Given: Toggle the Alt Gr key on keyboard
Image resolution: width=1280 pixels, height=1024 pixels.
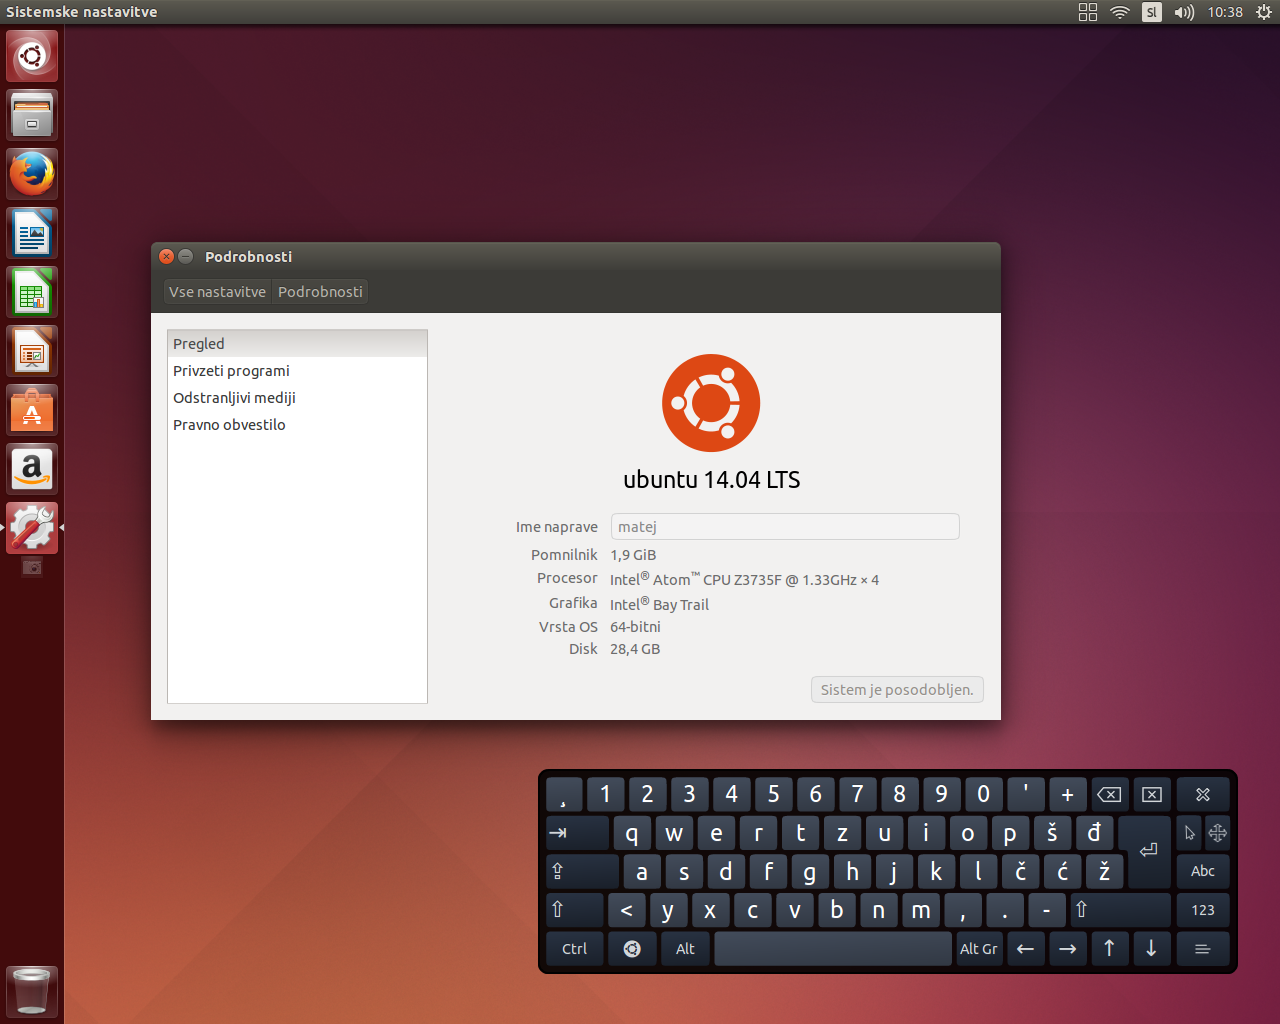Looking at the screenshot, I should 978,949.
